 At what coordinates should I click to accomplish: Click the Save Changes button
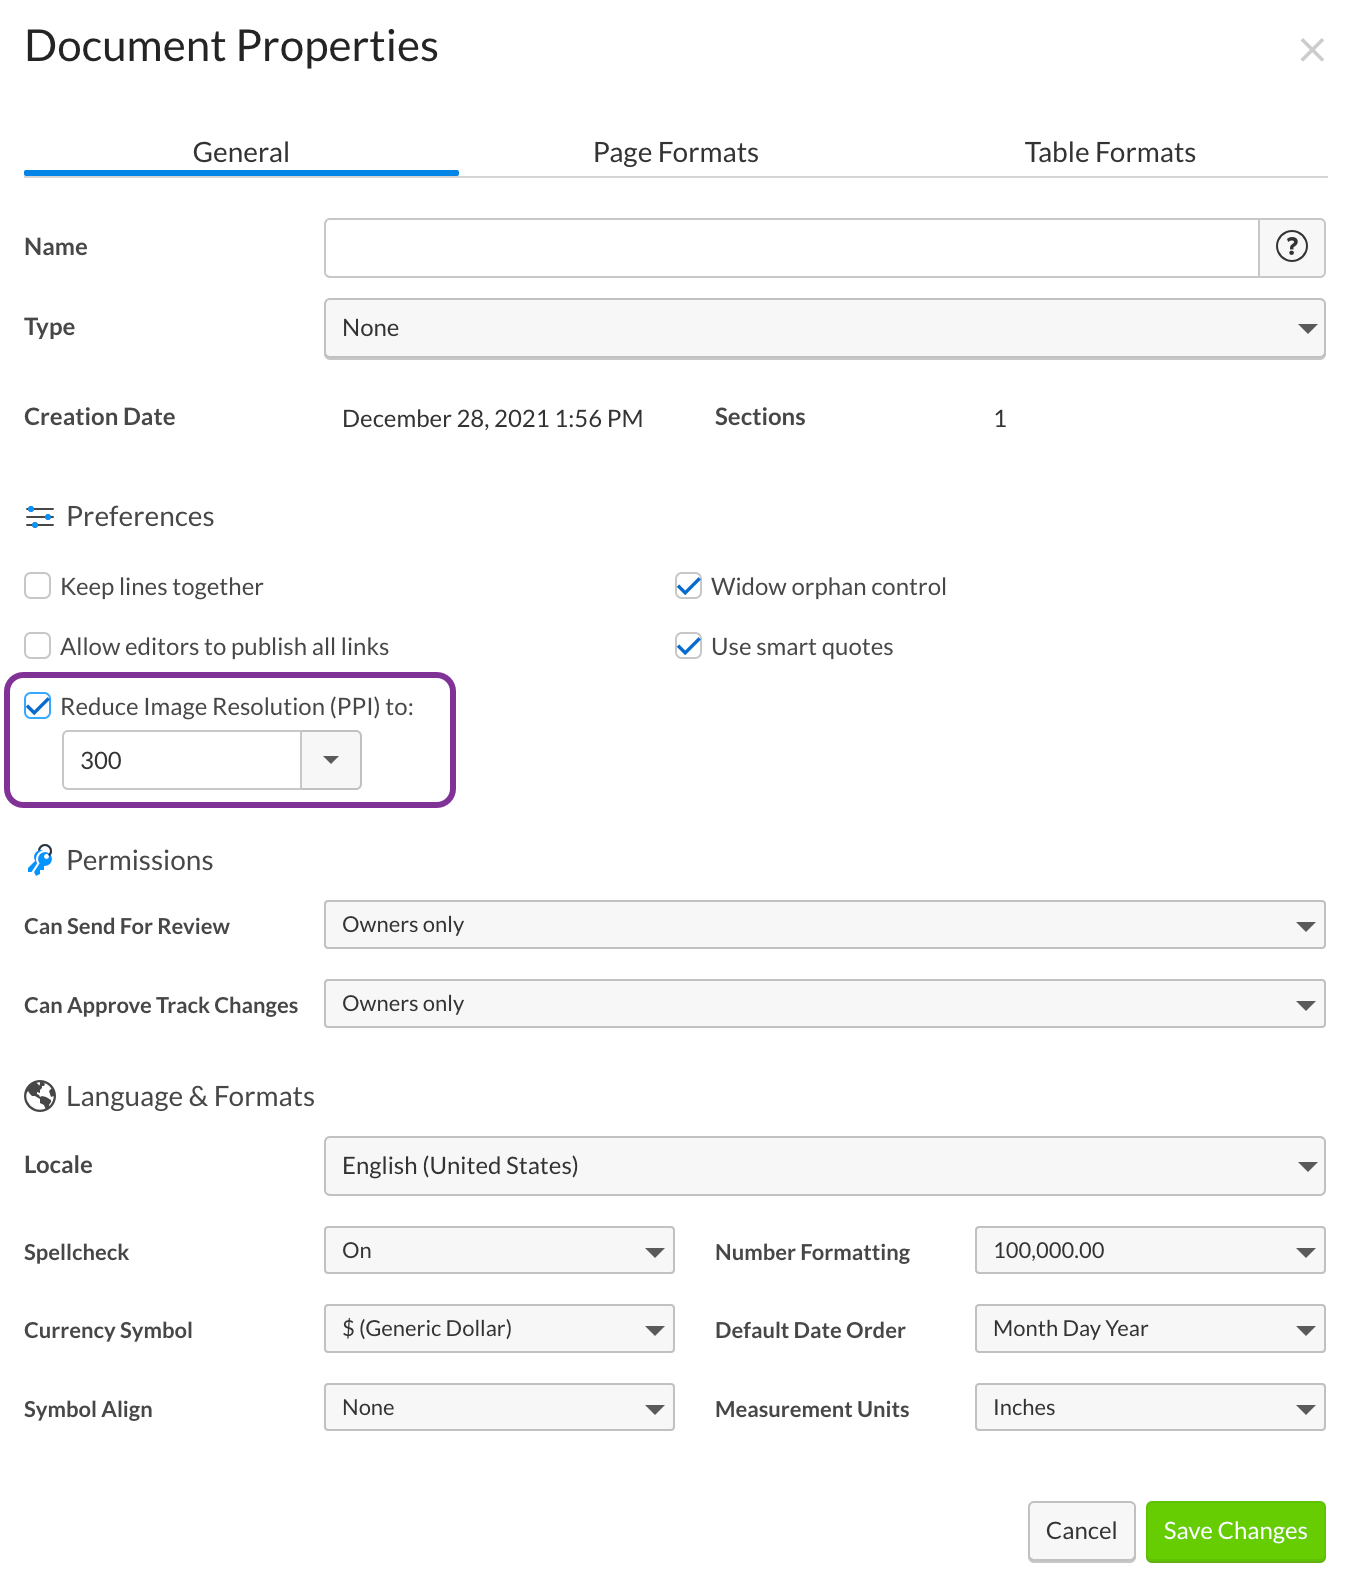[x=1235, y=1531]
